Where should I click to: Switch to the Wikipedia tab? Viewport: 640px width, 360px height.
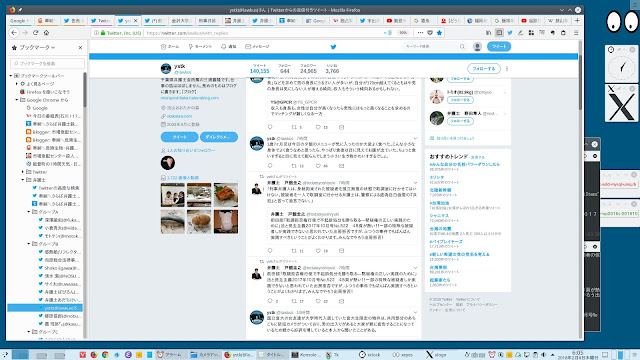pyautogui.click(x=558, y=20)
